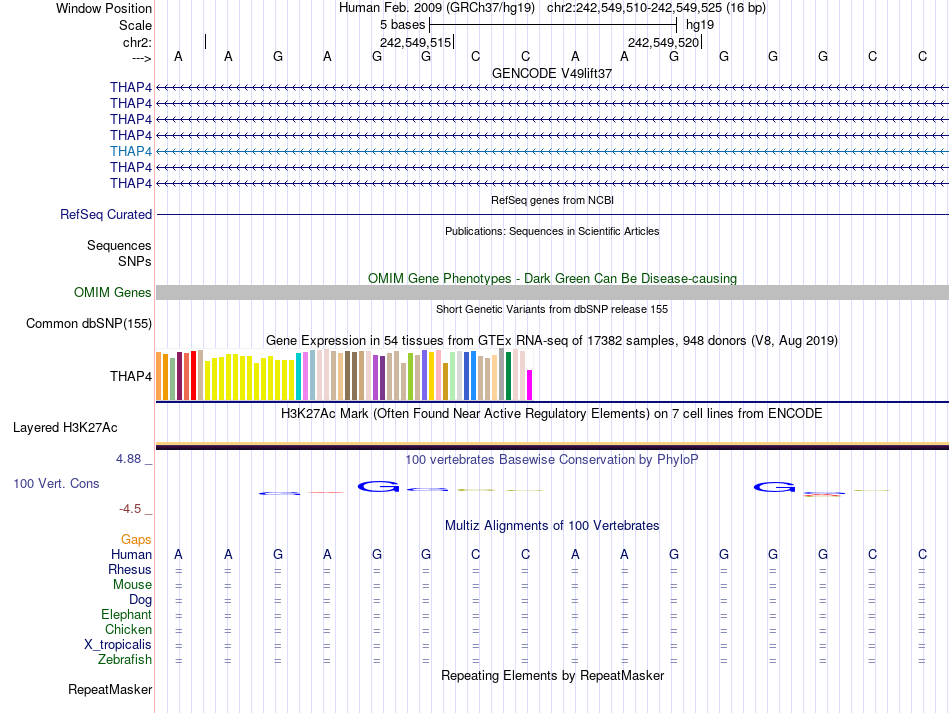Select the Elephant alignment row label
This screenshot has height=713, width=950.
127,615
